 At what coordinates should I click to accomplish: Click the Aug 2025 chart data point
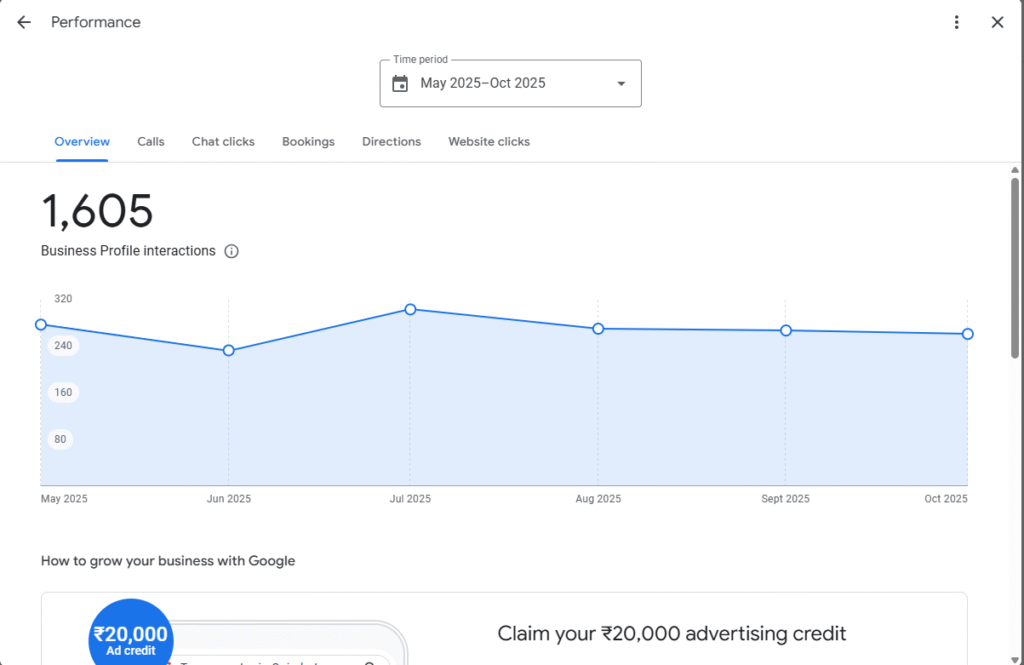[x=598, y=328]
